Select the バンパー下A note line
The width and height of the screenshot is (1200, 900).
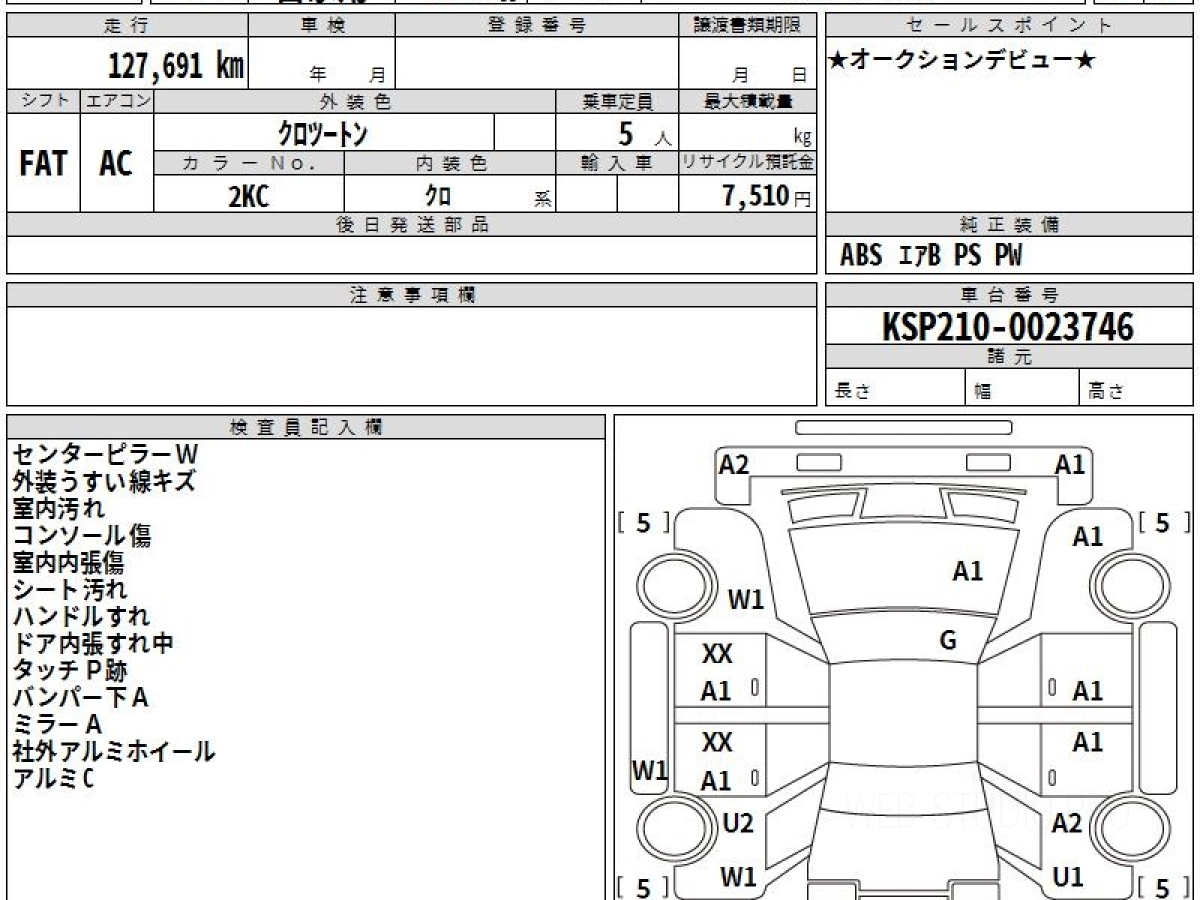[x=80, y=697]
